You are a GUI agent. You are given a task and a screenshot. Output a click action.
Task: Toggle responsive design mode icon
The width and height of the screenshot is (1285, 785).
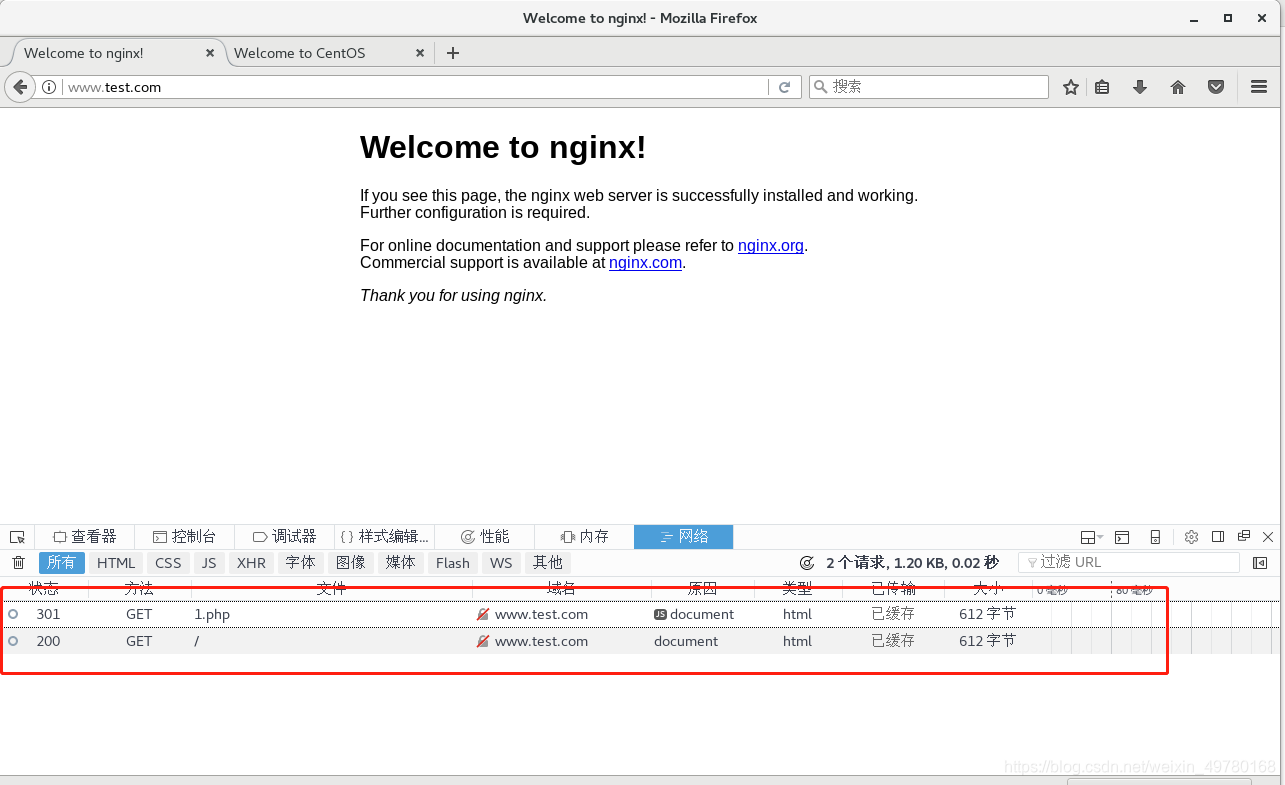(x=1155, y=537)
